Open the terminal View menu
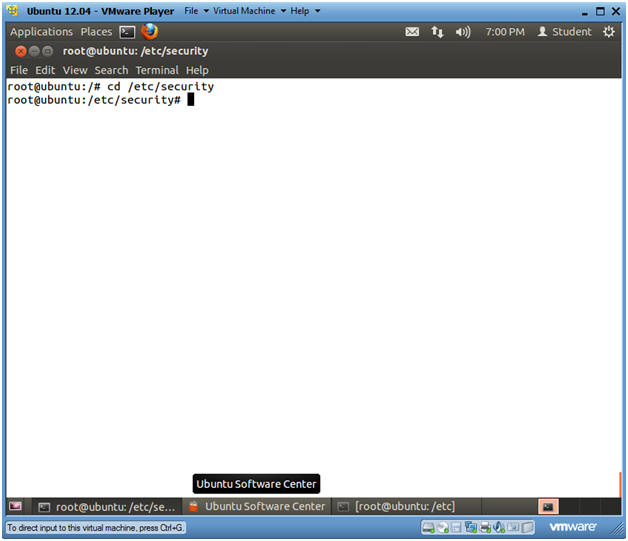 75,70
